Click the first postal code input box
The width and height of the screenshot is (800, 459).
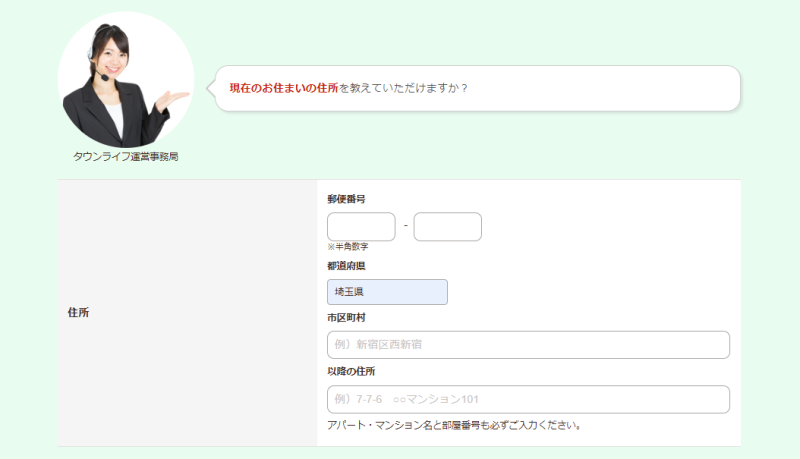[x=361, y=226]
